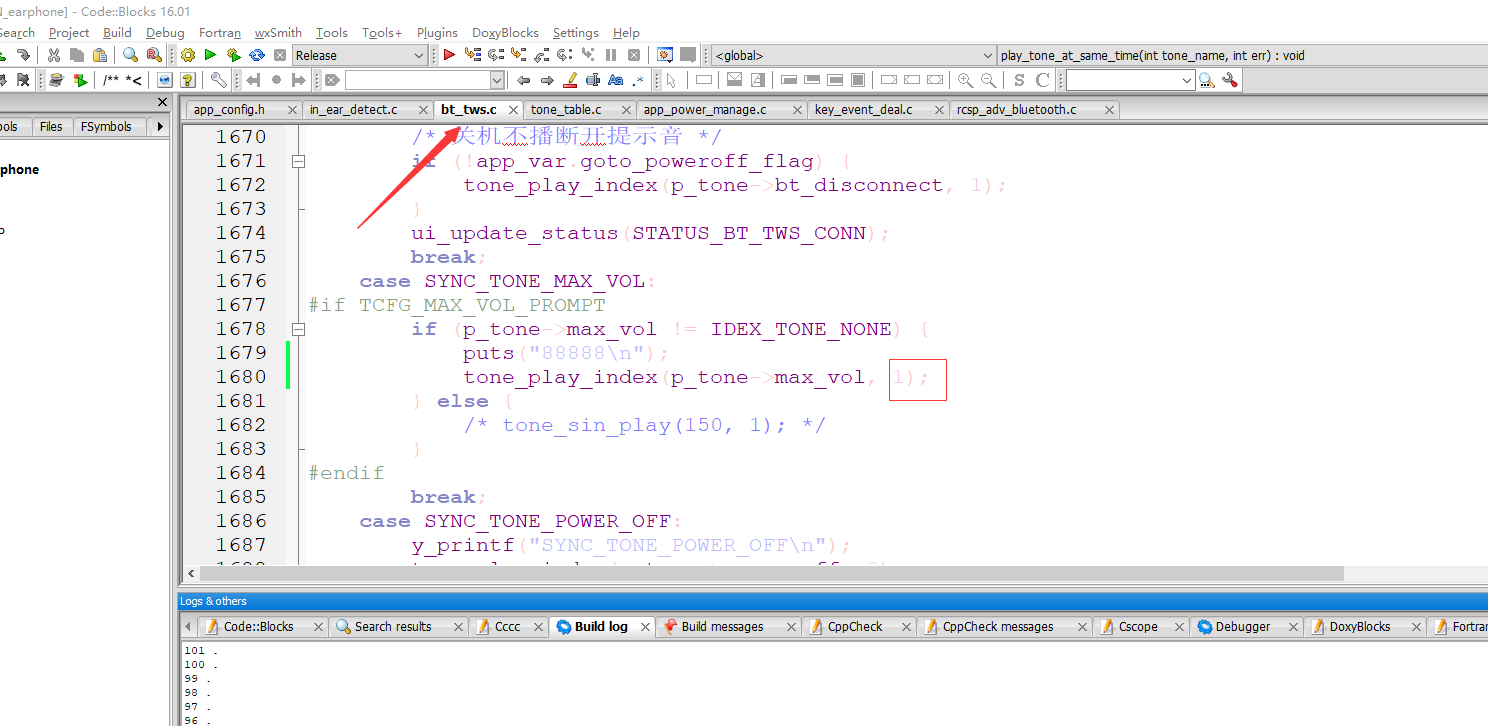Open Find with the magnifier icon
The height and width of the screenshot is (726, 1488).
click(x=131, y=55)
